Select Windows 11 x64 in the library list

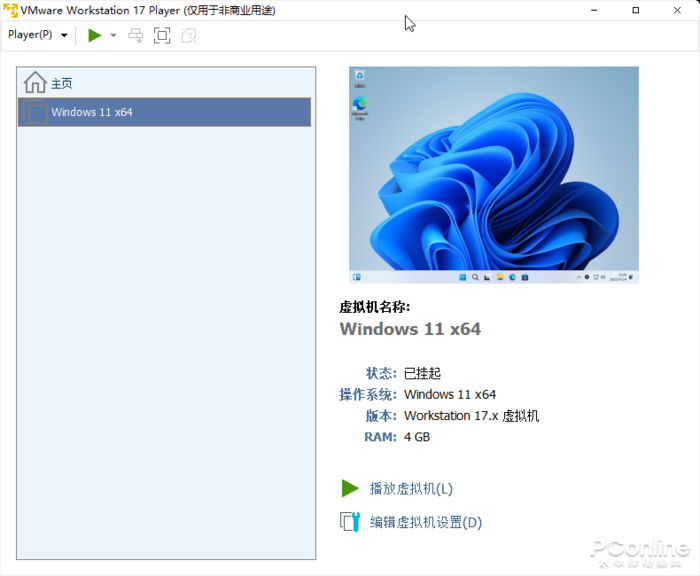point(164,112)
